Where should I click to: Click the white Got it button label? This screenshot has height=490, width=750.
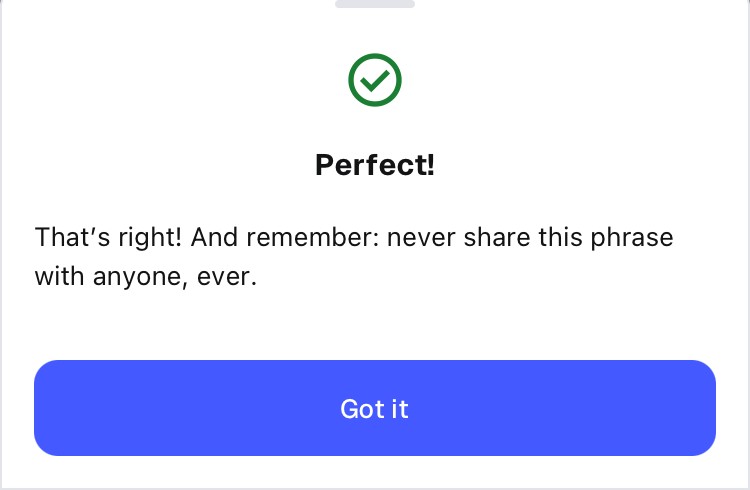coord(375,409)
